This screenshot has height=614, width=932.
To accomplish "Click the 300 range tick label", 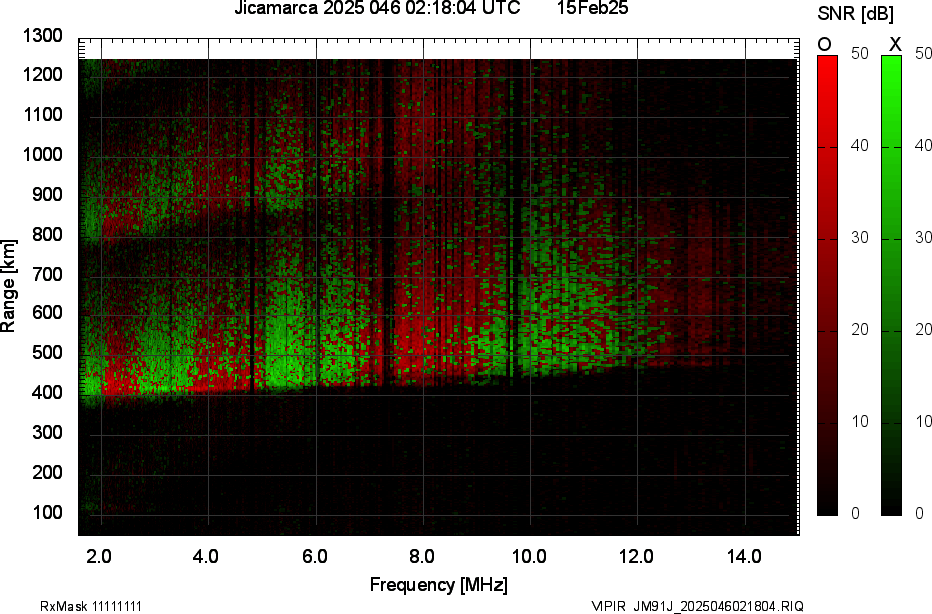I will click(x=47, y=432).
